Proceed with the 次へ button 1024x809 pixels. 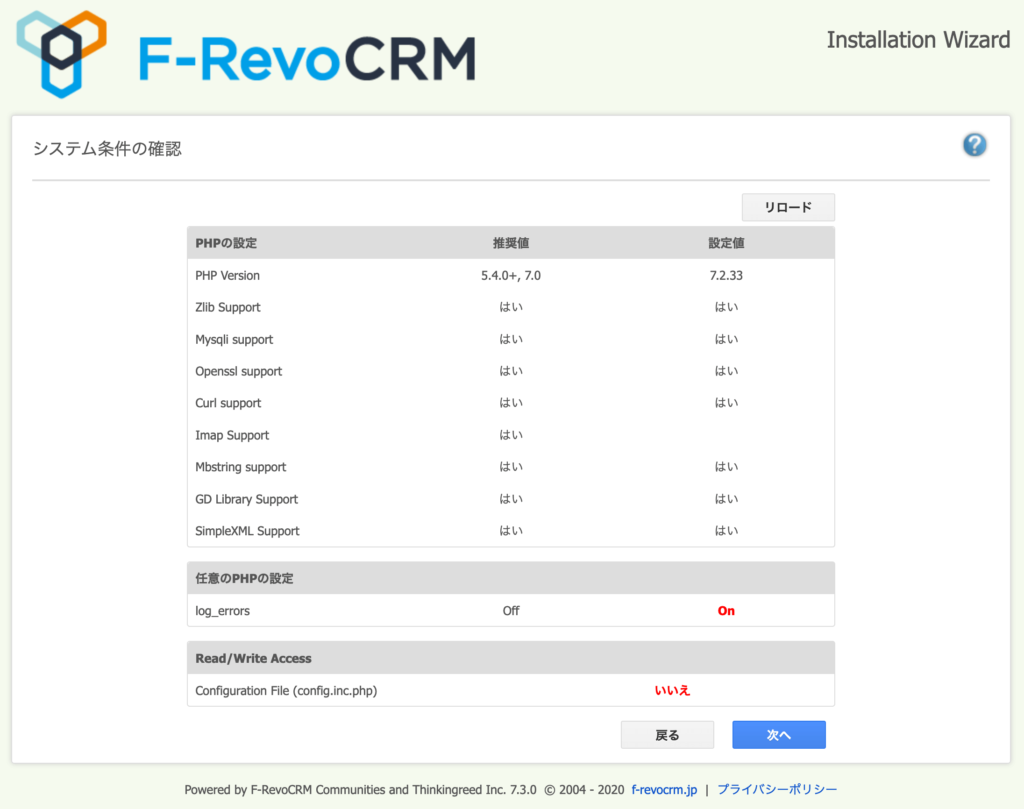tap(778, 735)
